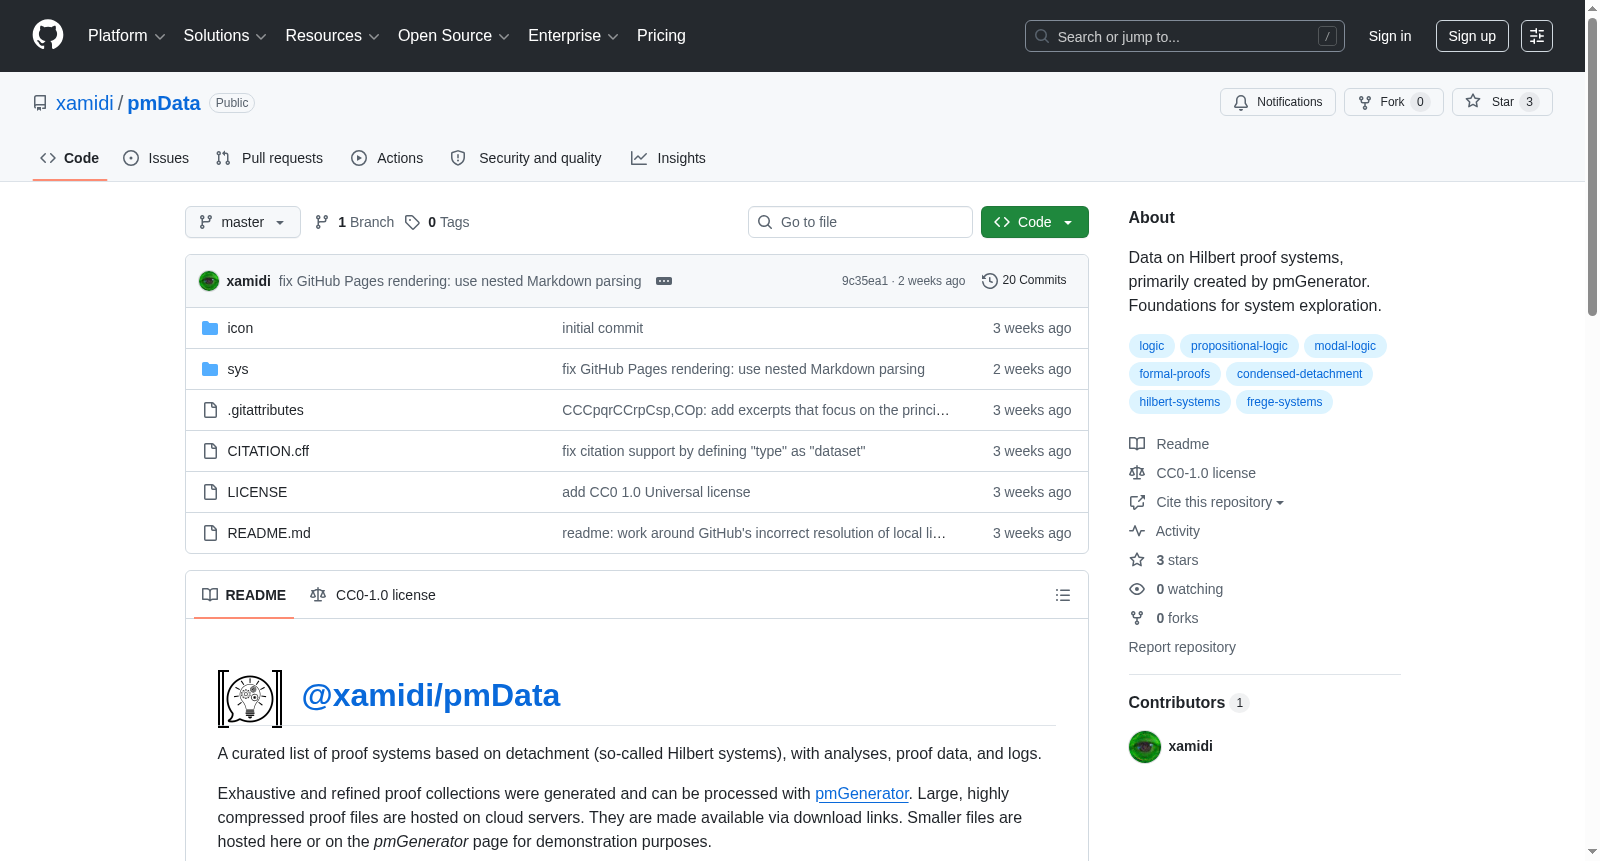1600x861 pixels.
Task: Open the sys folder
Action: tap(238, 369)
